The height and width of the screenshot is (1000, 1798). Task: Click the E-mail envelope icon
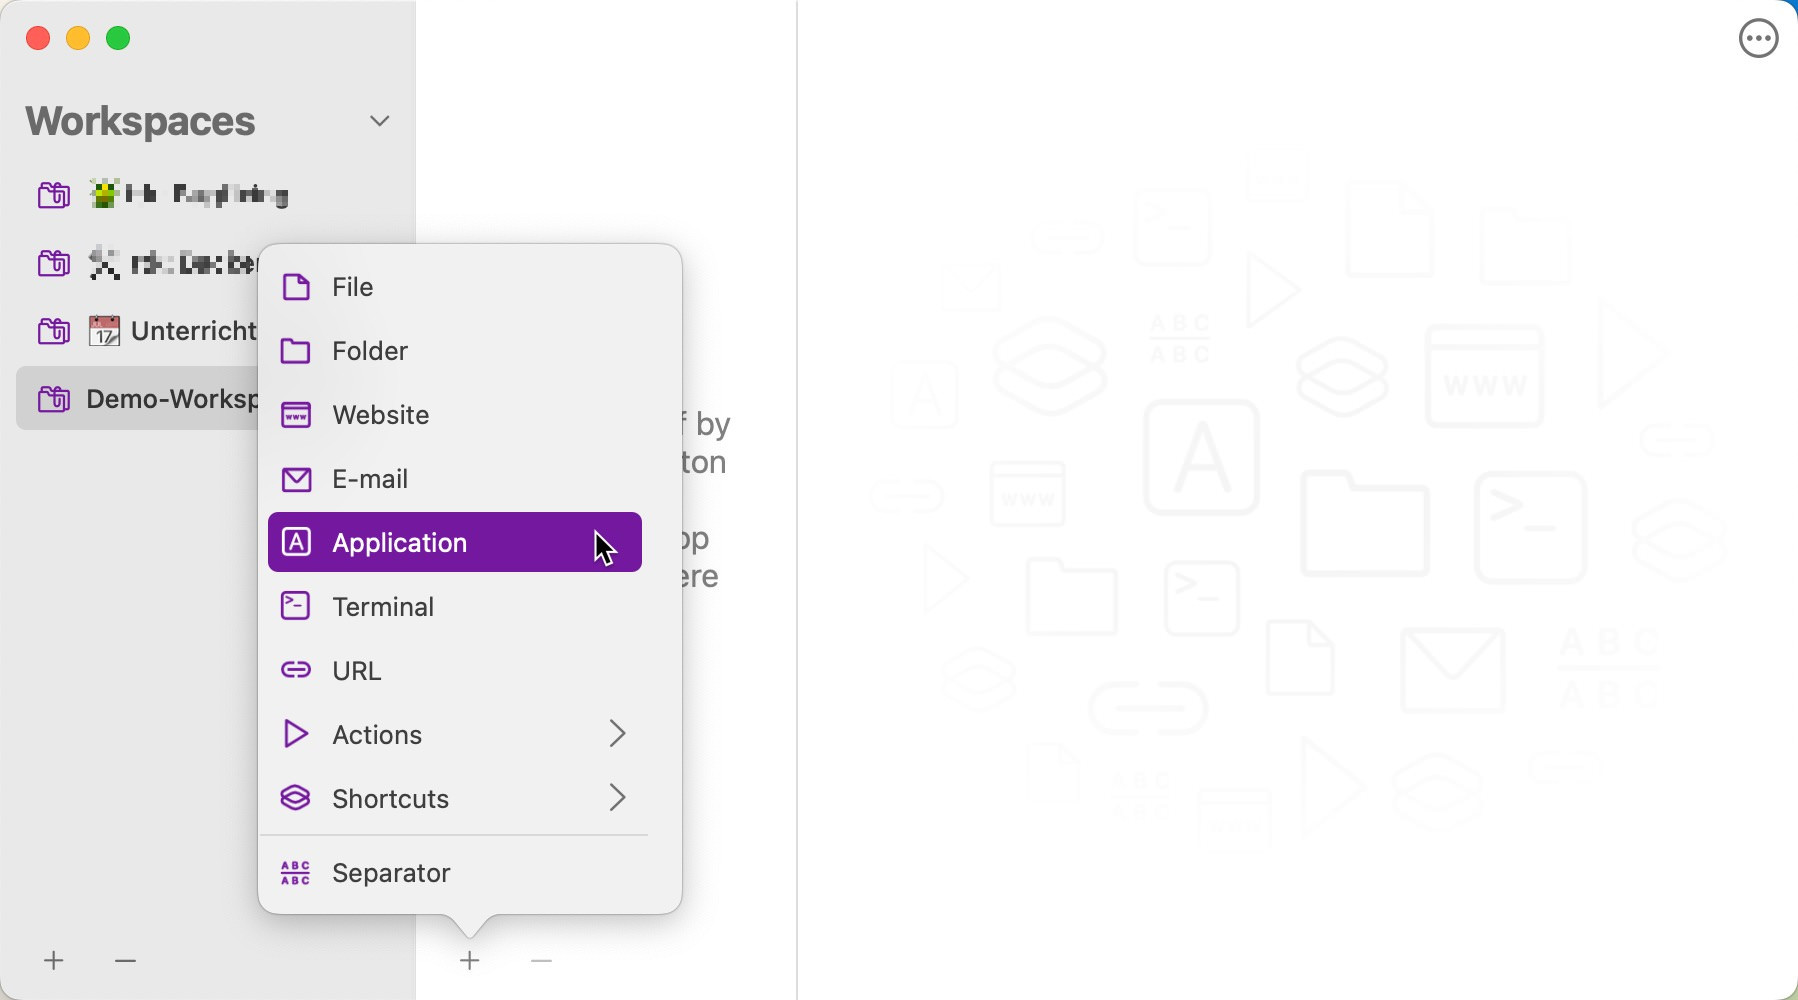point(296,479)
